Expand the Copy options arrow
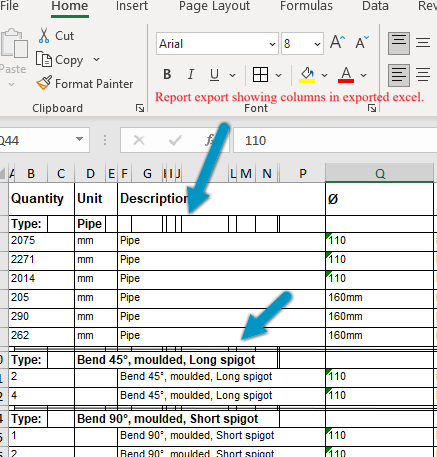 pyautogui.click(x=96, y=60)
